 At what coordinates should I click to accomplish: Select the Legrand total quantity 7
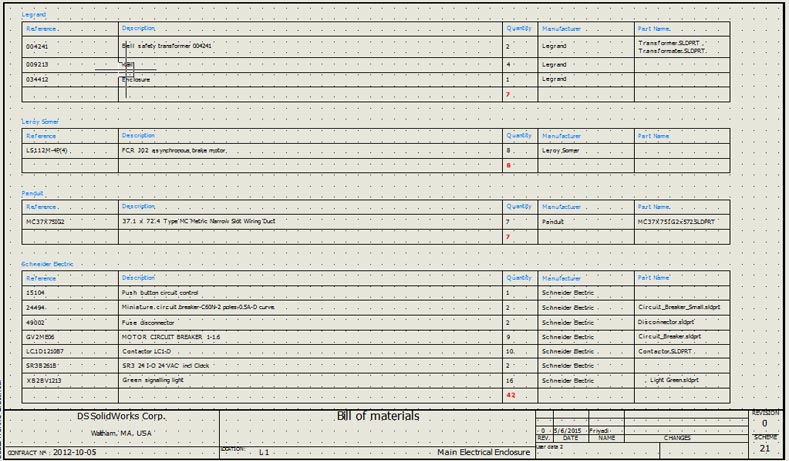pyautogui.click(x=508, y=94)
